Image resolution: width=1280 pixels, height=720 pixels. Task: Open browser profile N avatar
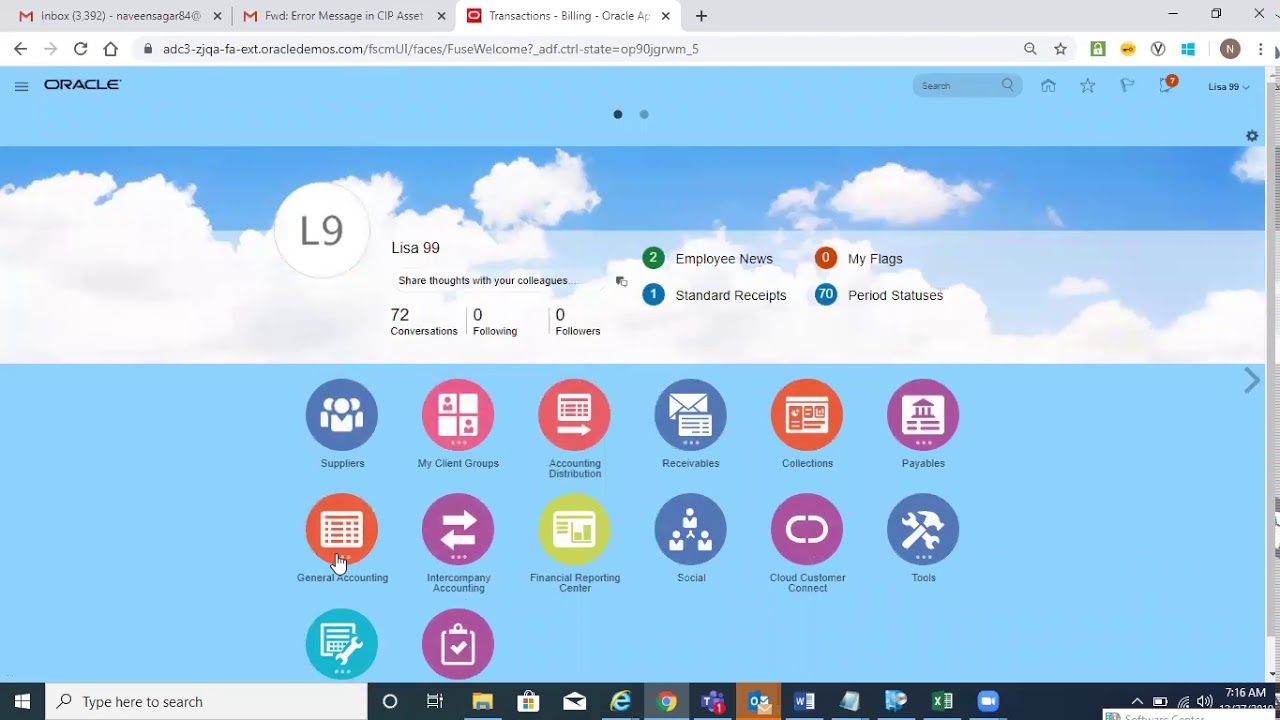[1230, 49]
